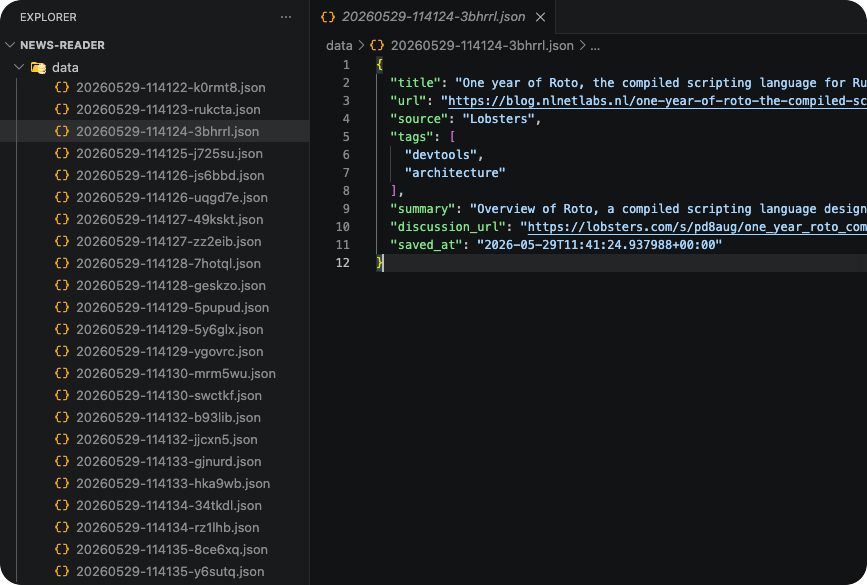Click JSON icon beside 20260529-114130-mrm5wu.json
867x585 pixels.
pyautogui.click(x=62, y=373)
